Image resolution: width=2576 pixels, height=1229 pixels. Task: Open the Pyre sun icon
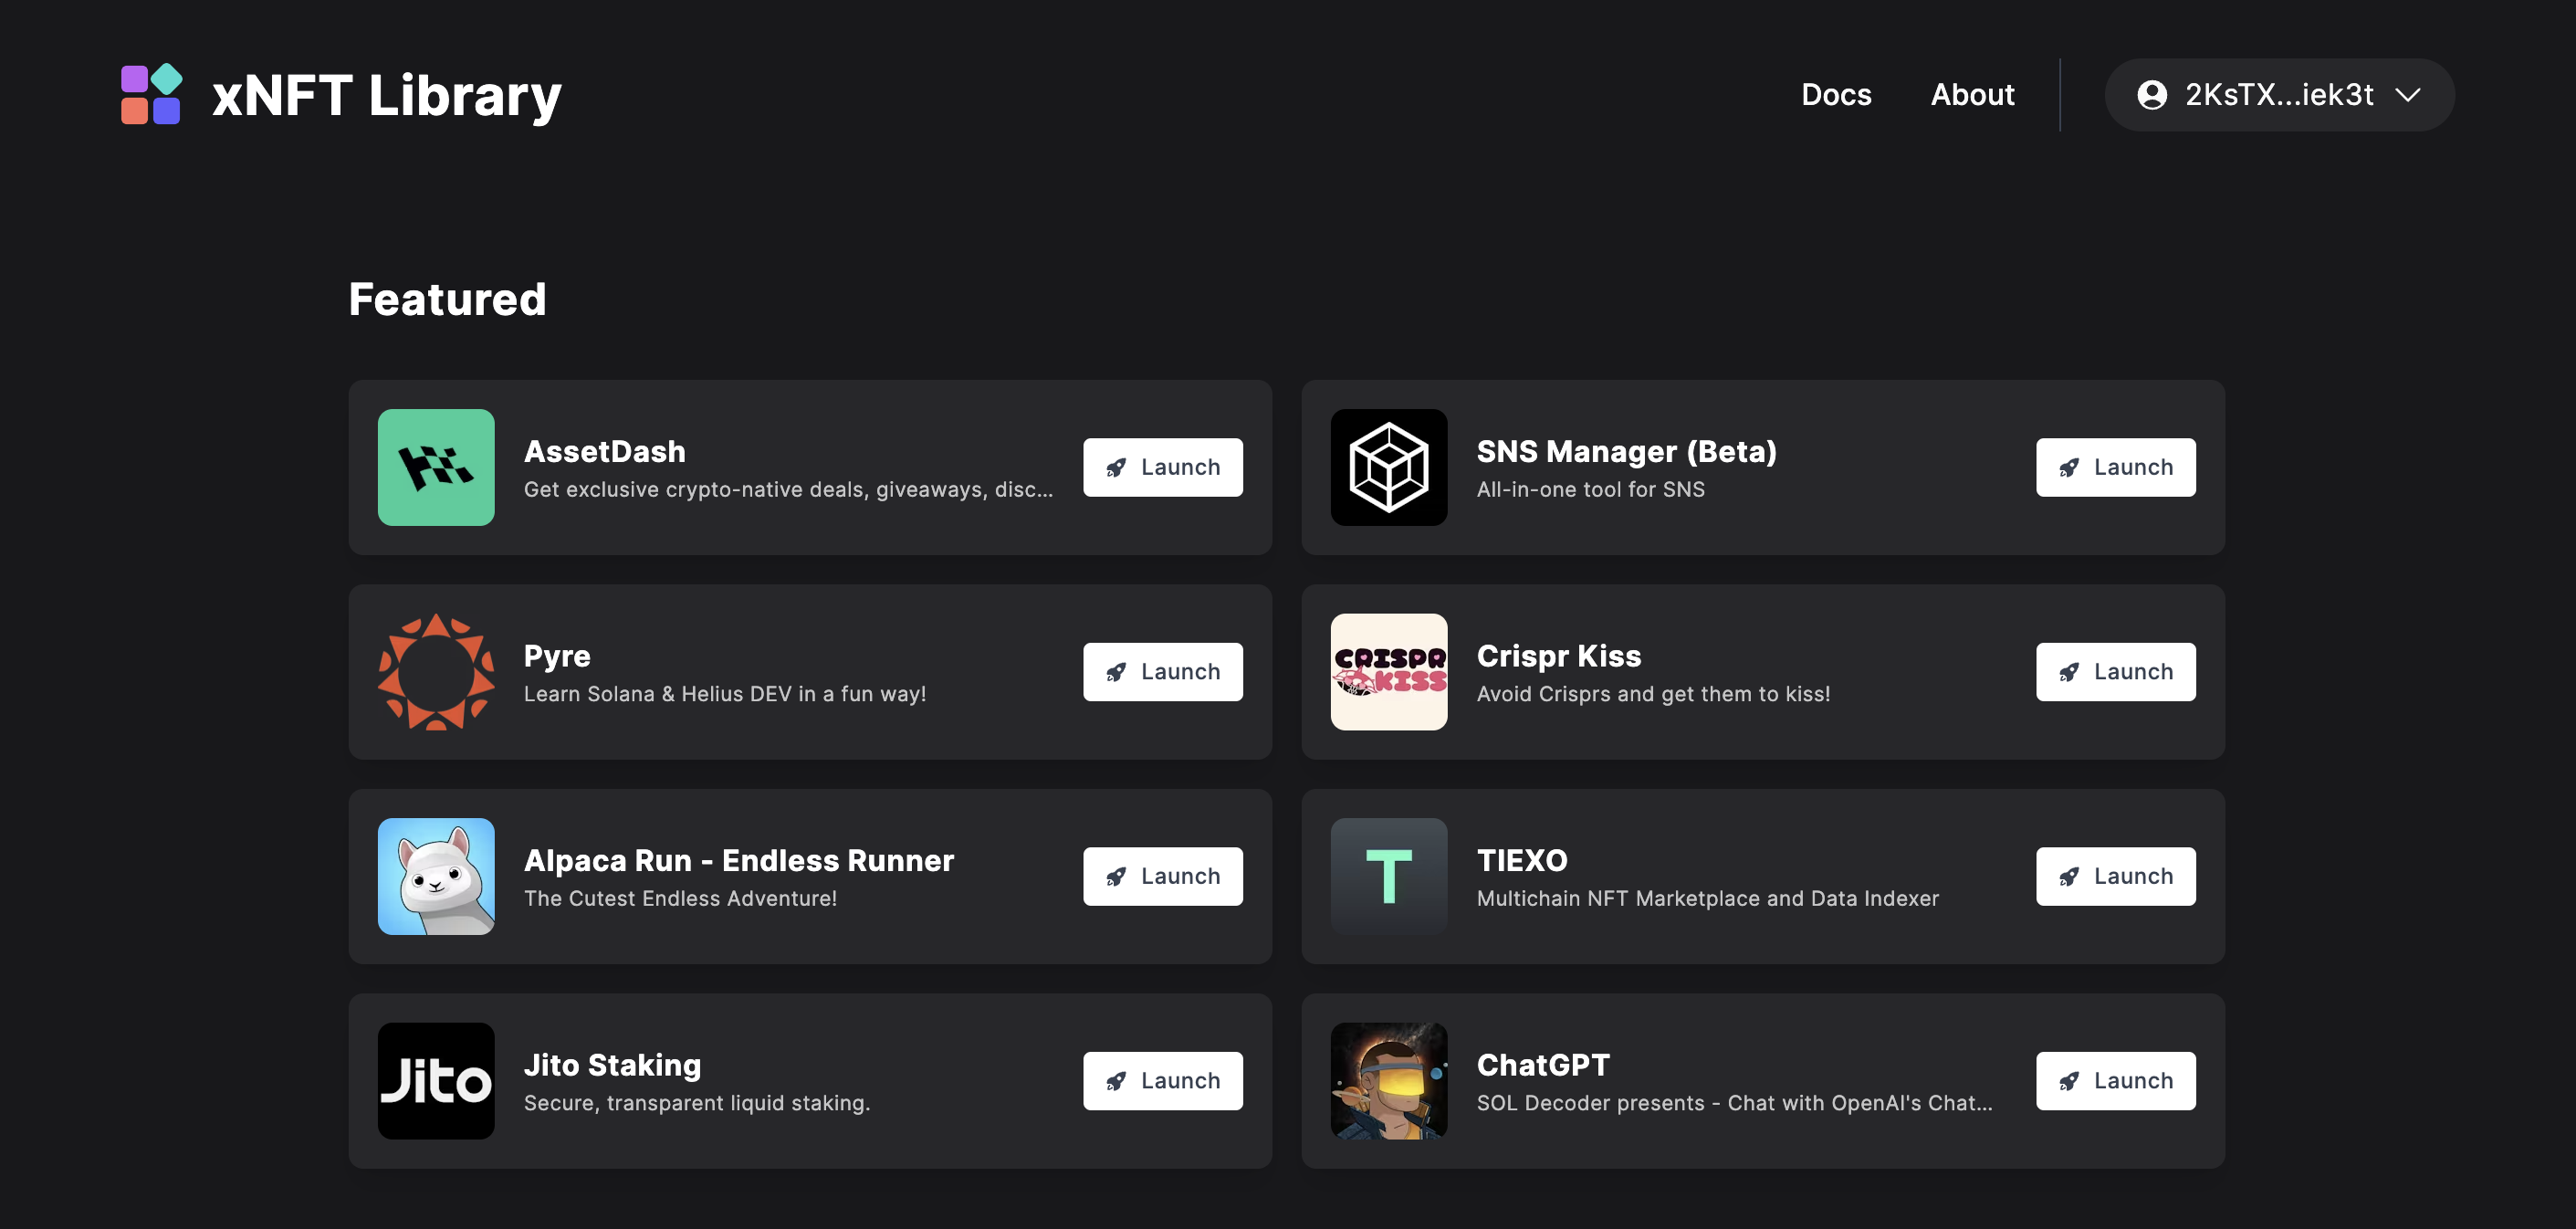pyautogui.click(x=436, y=671)
